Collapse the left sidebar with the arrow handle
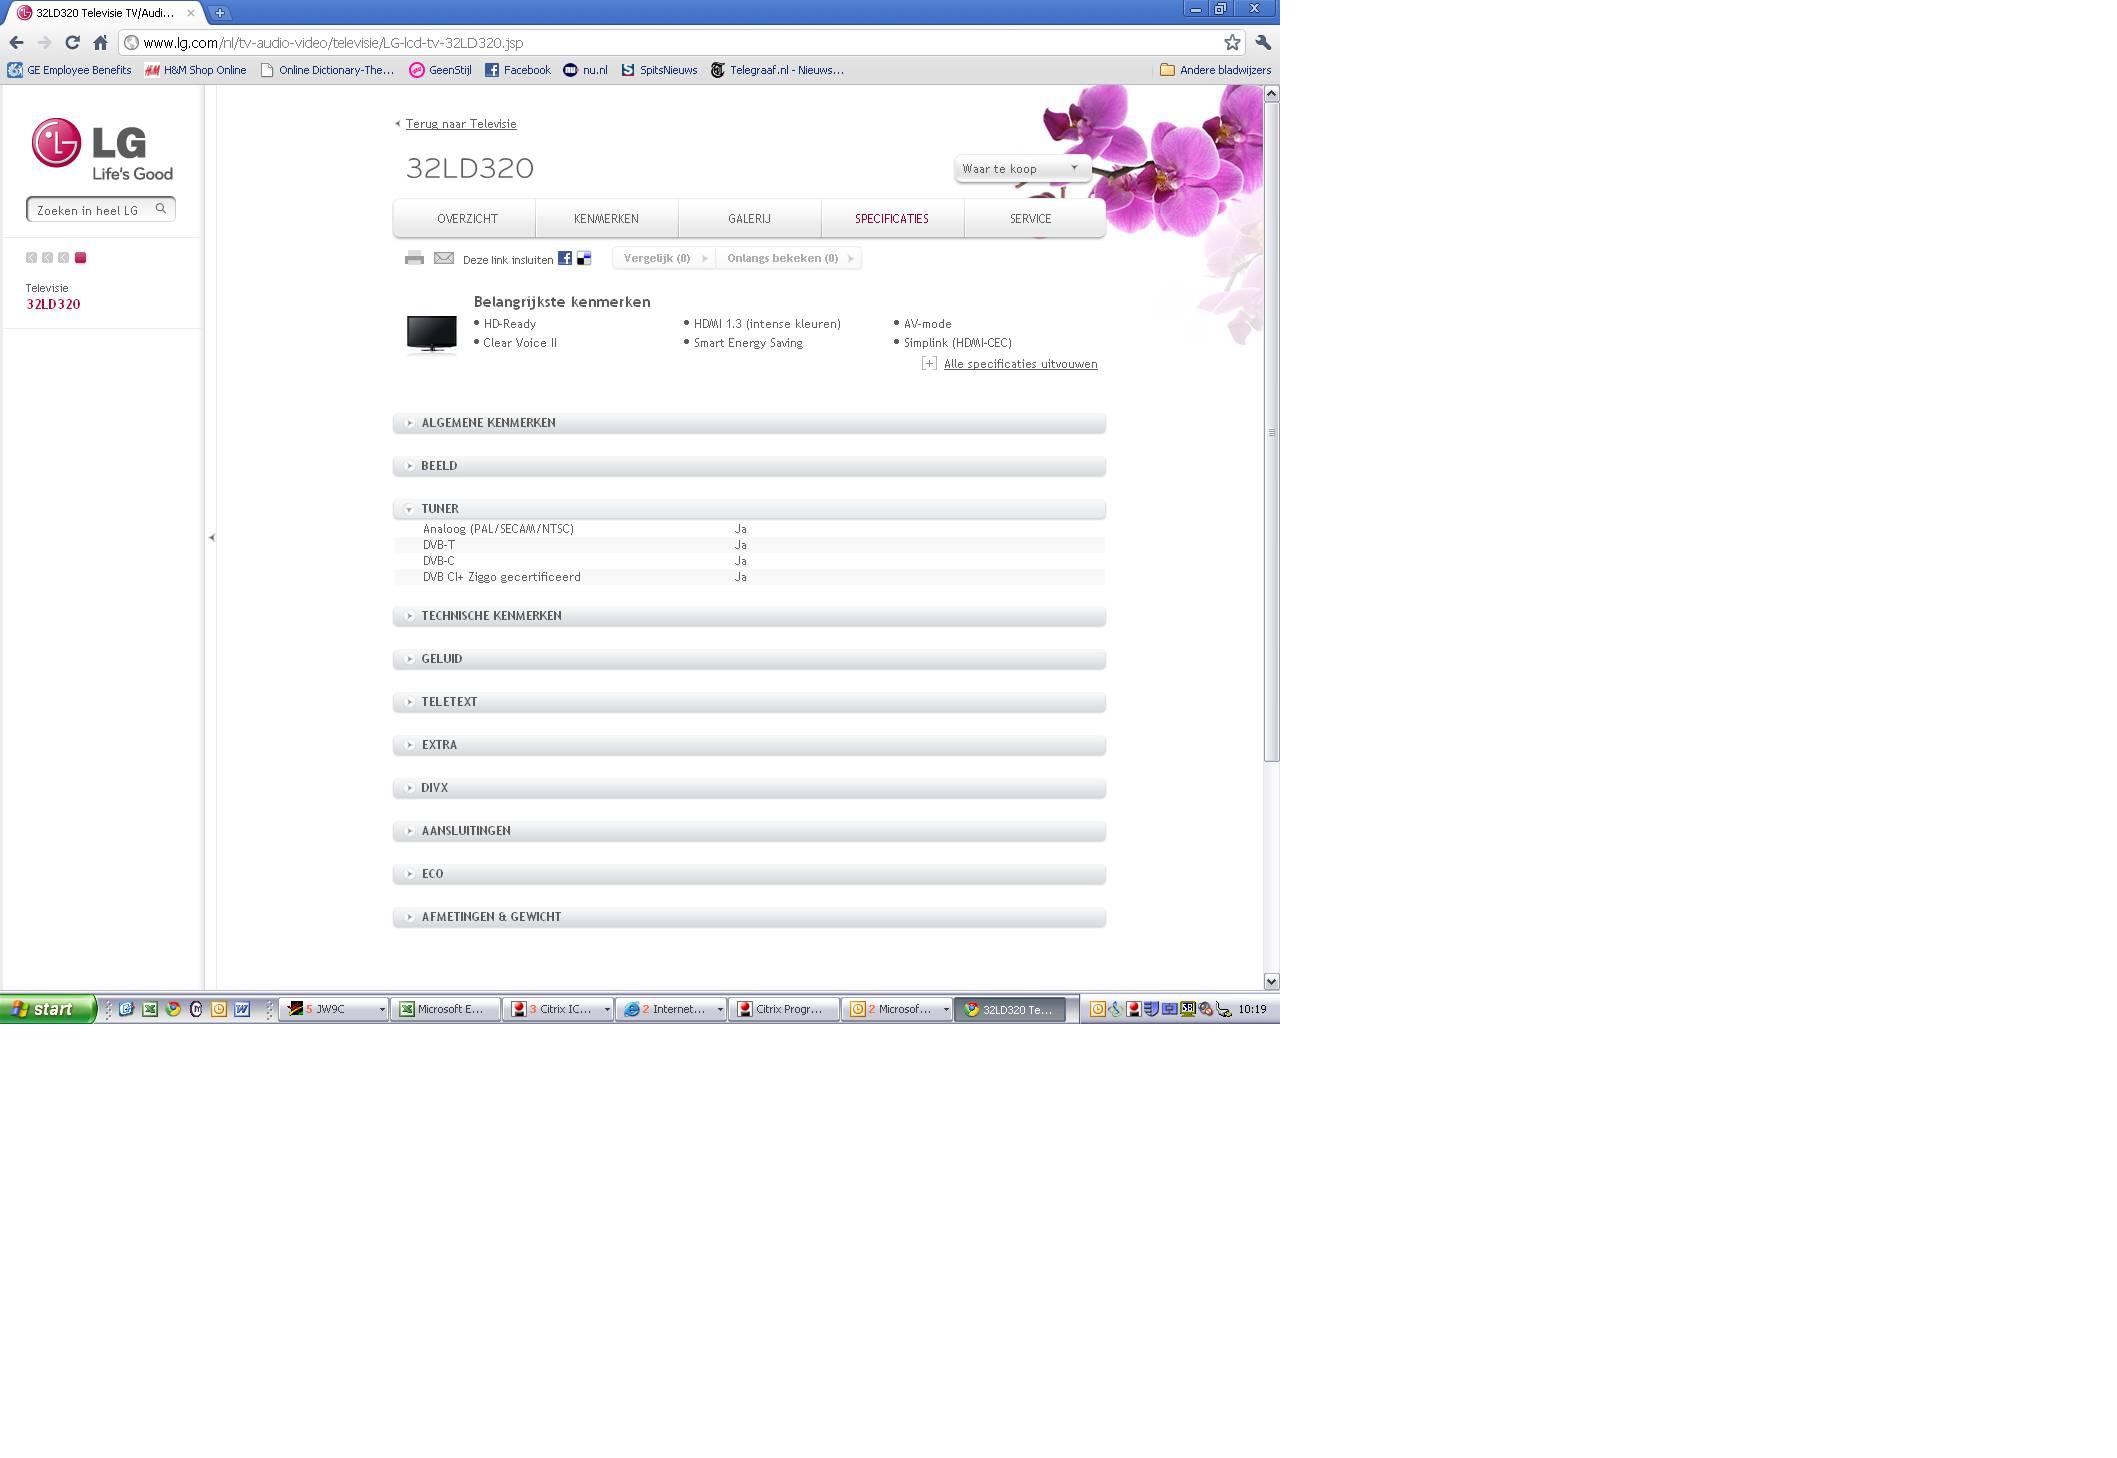This screenshot has height=1458, width=2117. 211,538
